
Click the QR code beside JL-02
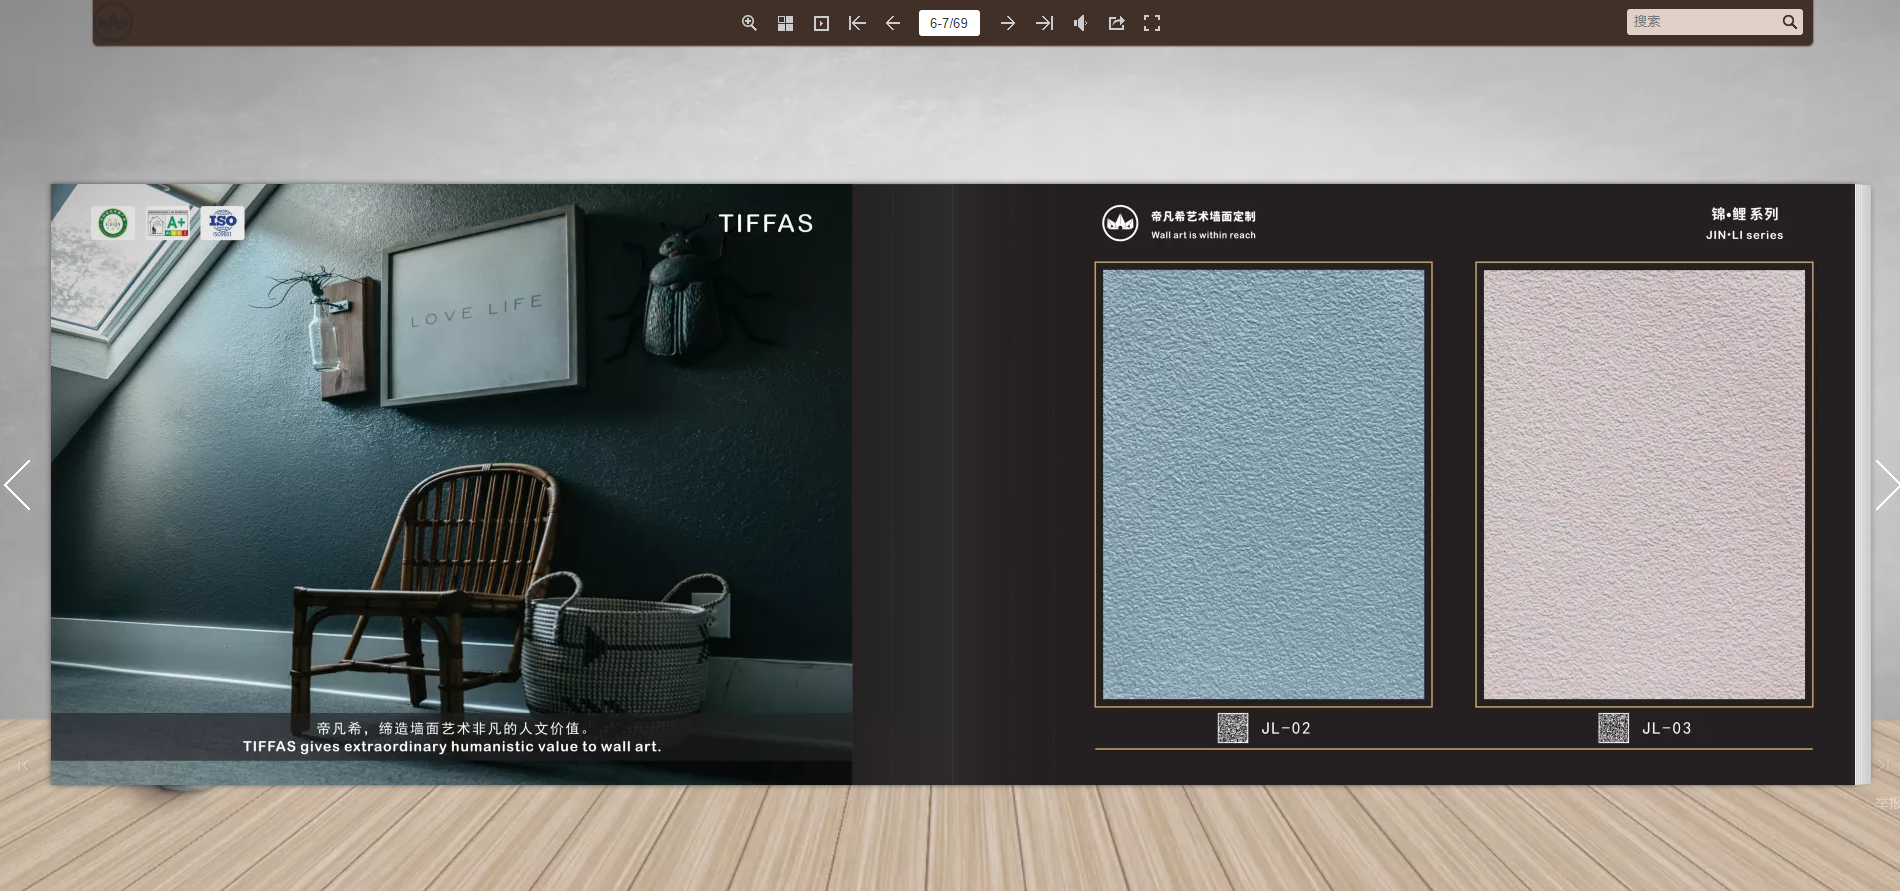pyautogui.click(x=1233, y=728)
